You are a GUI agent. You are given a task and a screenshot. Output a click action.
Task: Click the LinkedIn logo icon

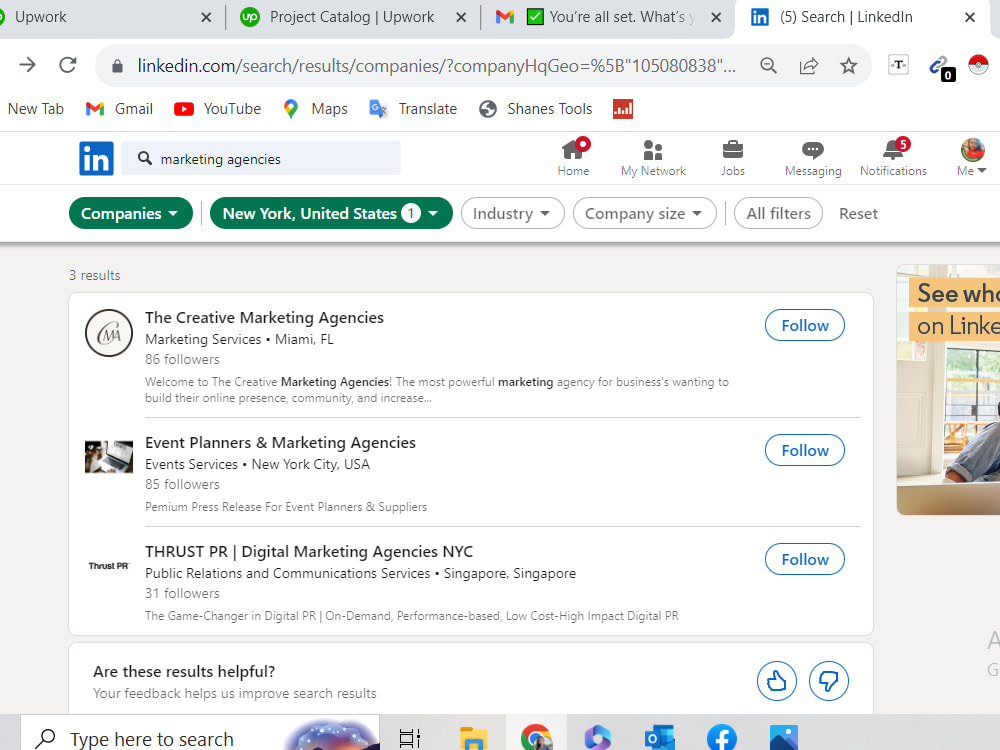tap(96, 158)
